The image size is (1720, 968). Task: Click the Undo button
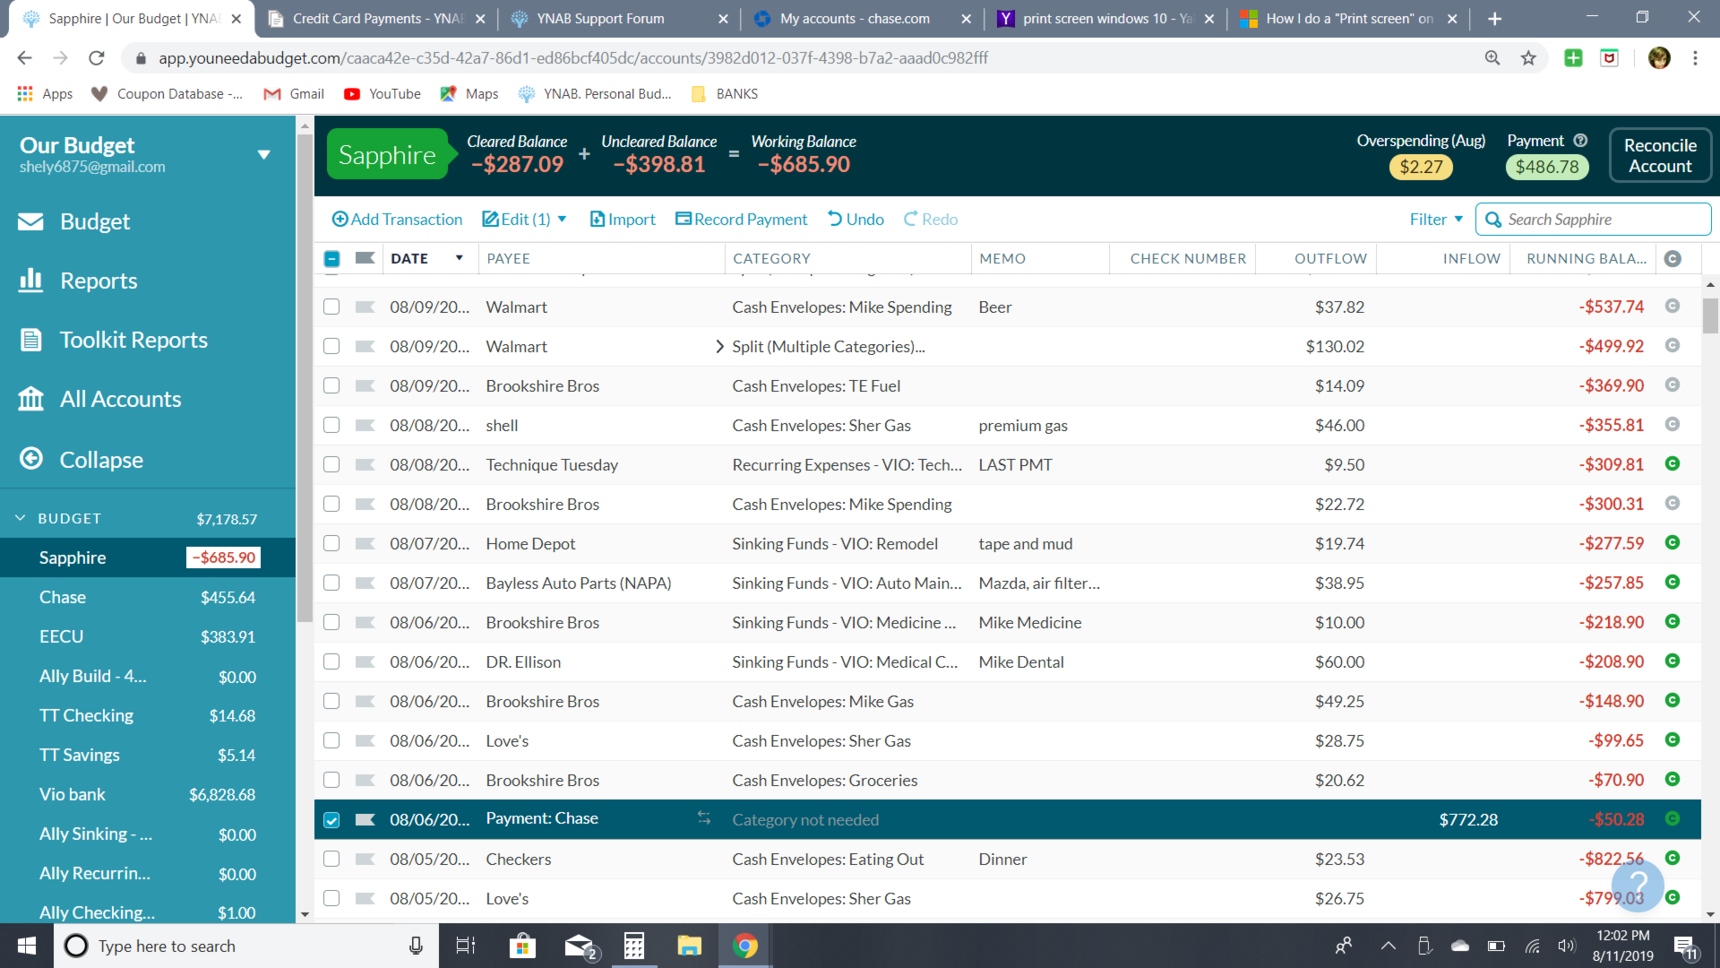point(855,219)
